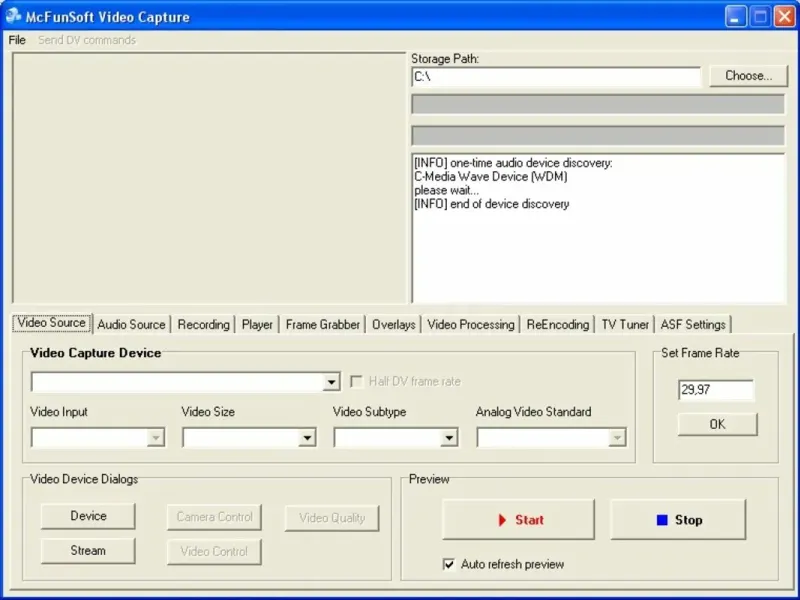The width and height of the screenshot is (800, 600).
Task: Minimize the McFunSoft Video Capture window
Action: coord(735,16)
